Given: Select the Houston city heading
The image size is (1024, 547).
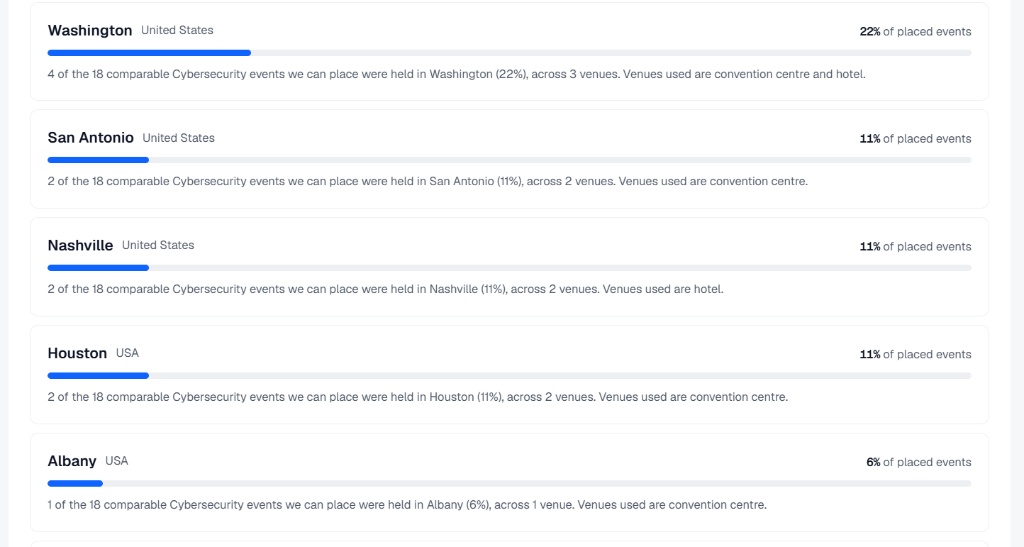Looking at the screenshot, I should coord(77,353).
